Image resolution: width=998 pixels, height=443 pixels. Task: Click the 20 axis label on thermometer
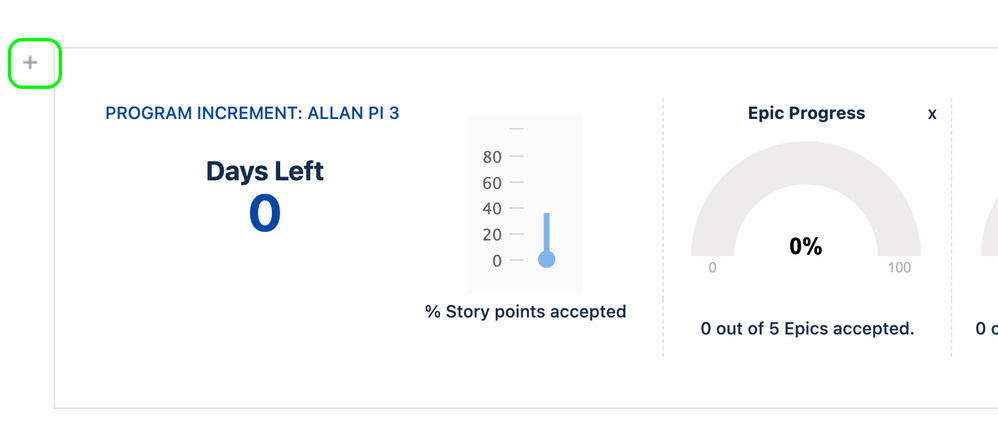tap(492, 235)
